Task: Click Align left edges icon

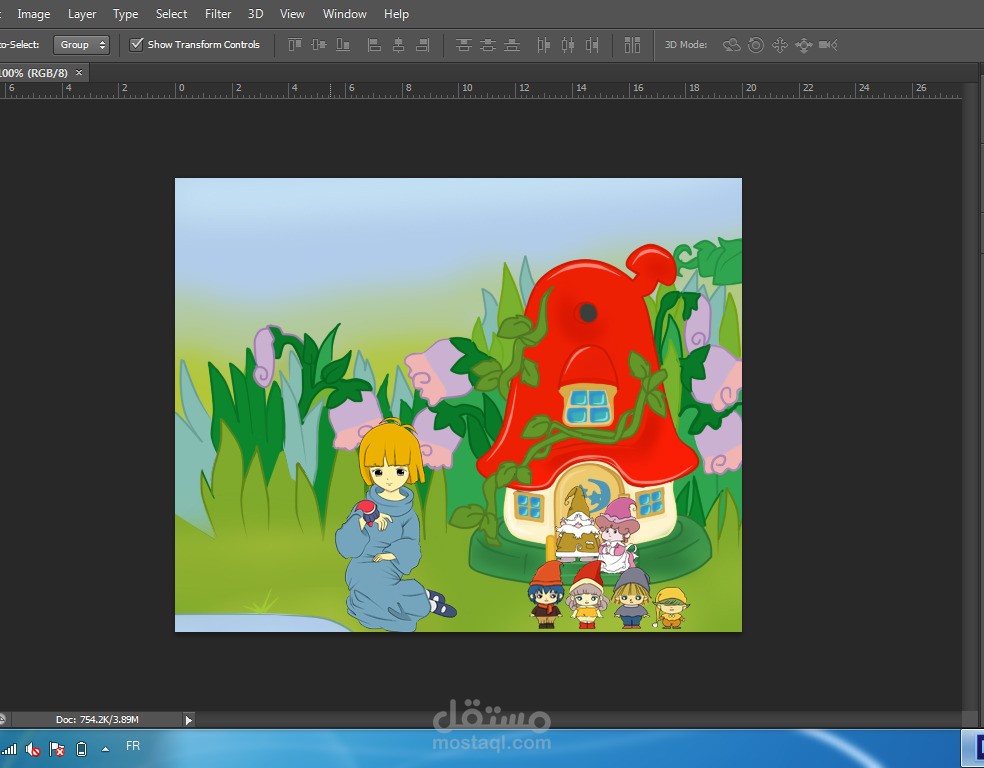Action: click(x=374, y=45)
